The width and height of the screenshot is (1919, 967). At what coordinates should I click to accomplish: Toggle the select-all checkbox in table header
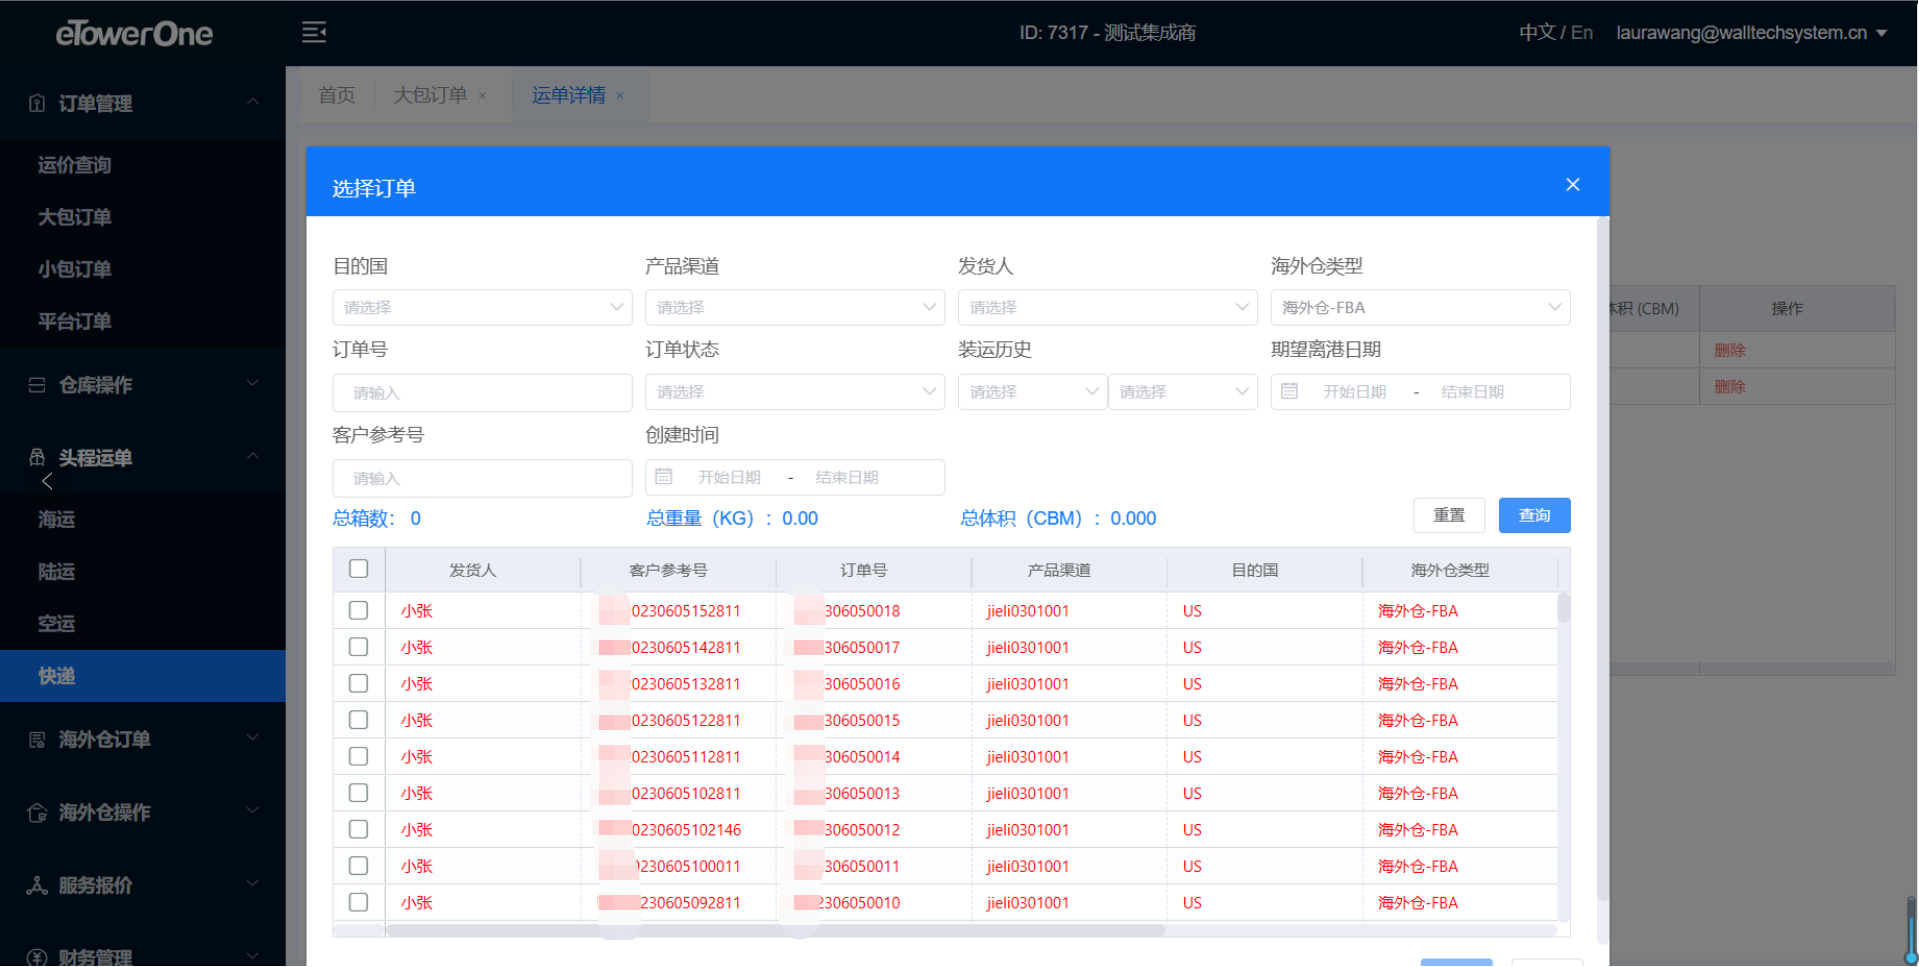pyautogui.click(x=359, y=569)
